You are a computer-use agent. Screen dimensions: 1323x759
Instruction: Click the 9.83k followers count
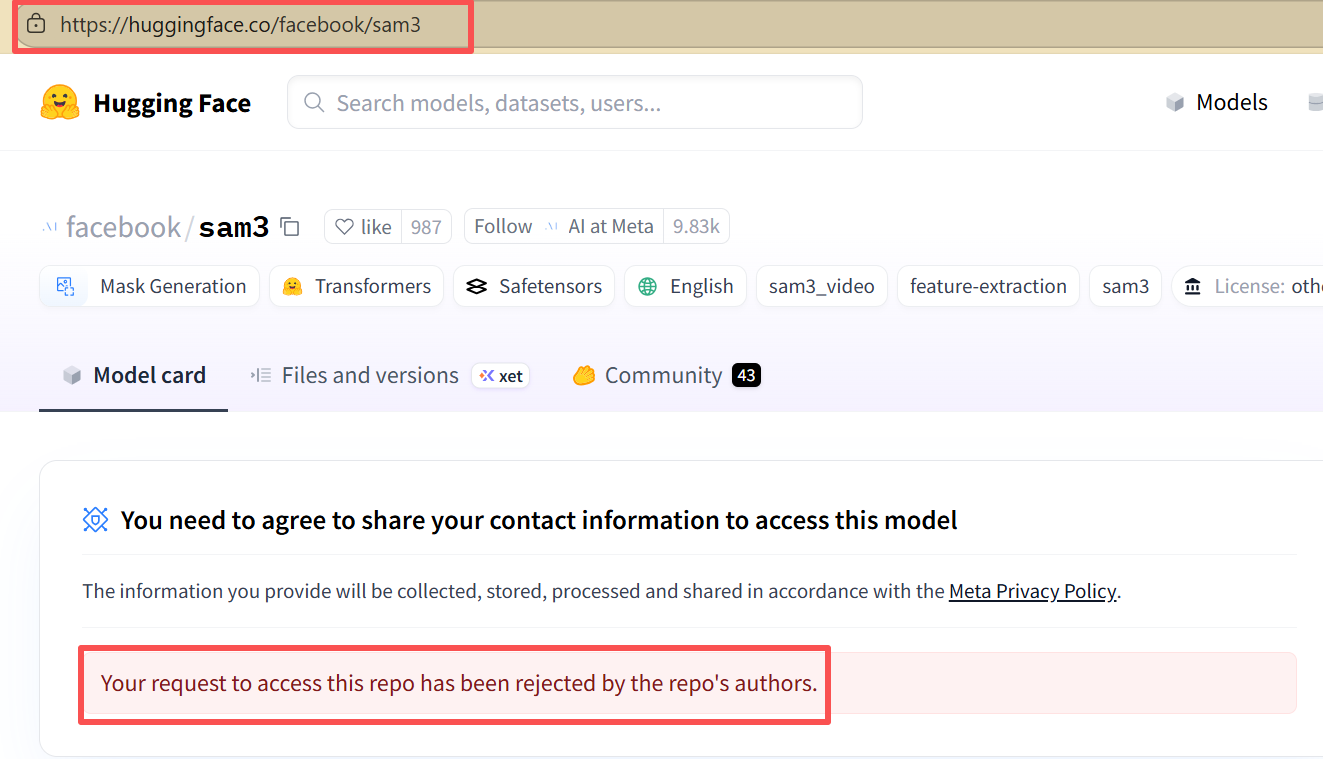point(696,227)
